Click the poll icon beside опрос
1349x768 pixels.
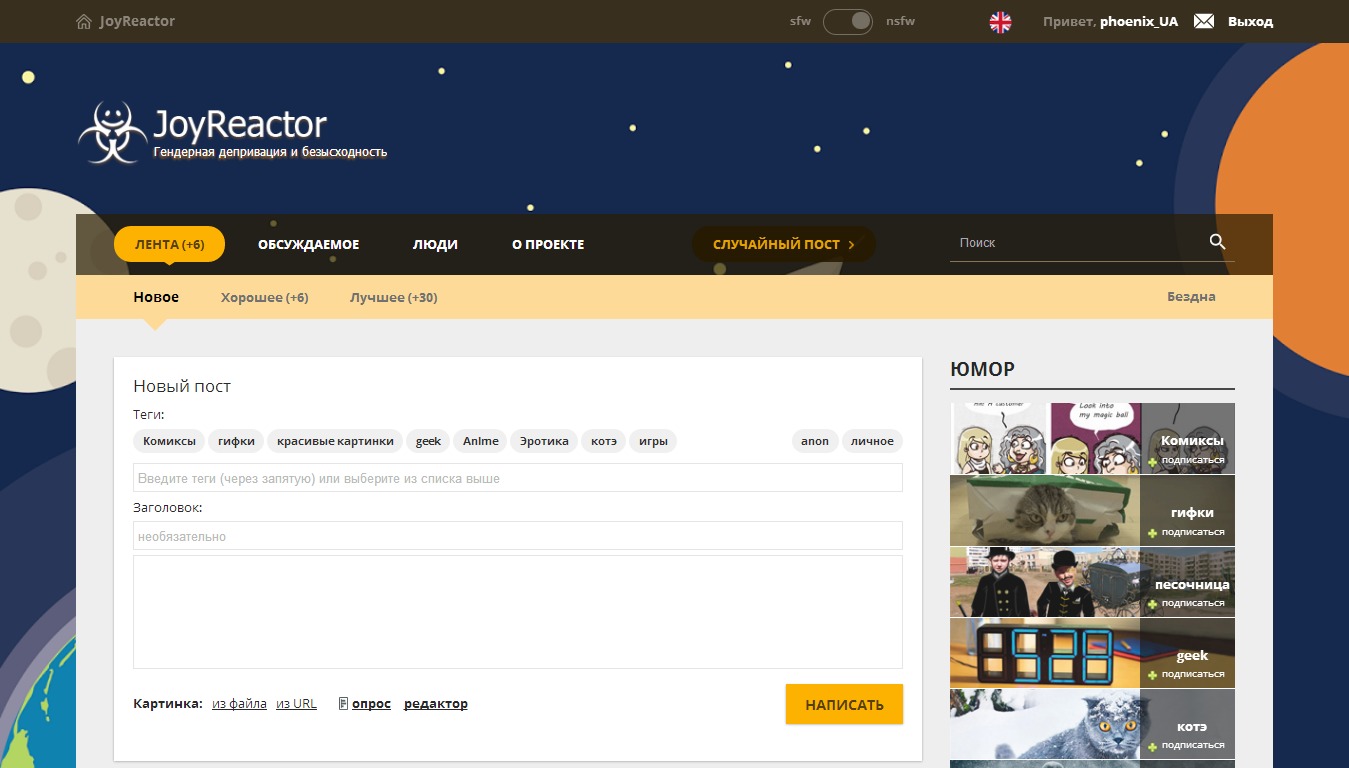pos(342,703)
